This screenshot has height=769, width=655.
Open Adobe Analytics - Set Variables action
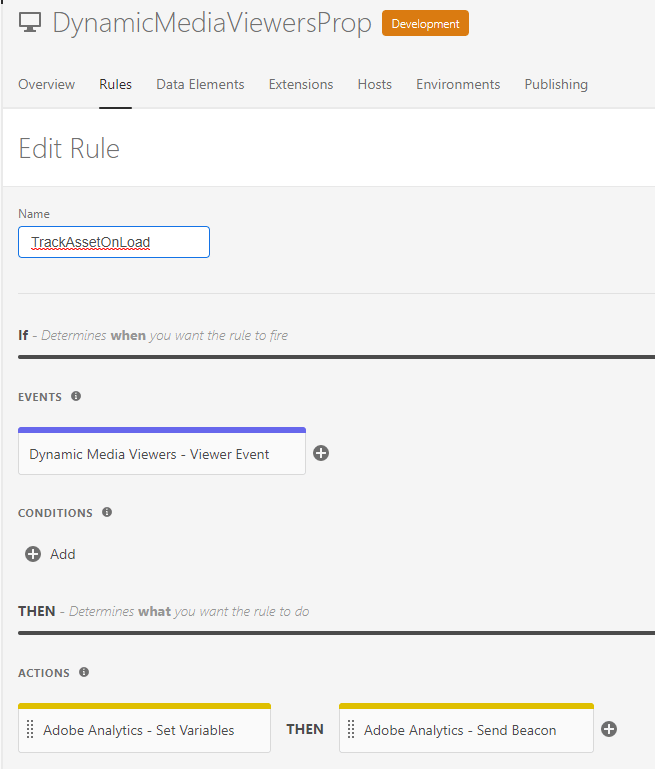[x=145, y=730]
